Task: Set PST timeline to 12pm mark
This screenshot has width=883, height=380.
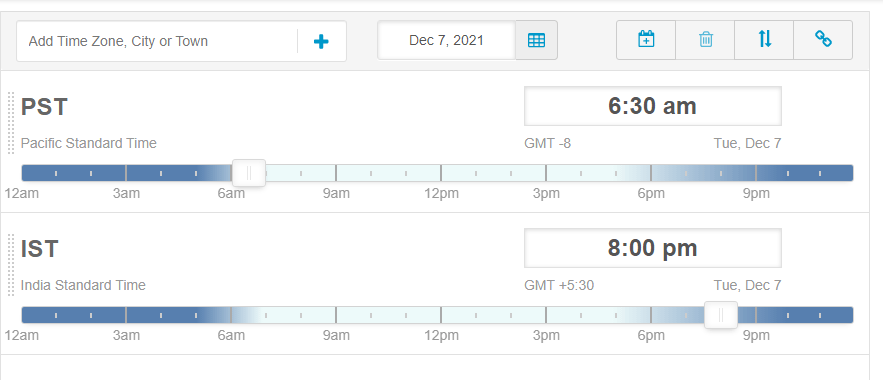Action: (441, 173)
